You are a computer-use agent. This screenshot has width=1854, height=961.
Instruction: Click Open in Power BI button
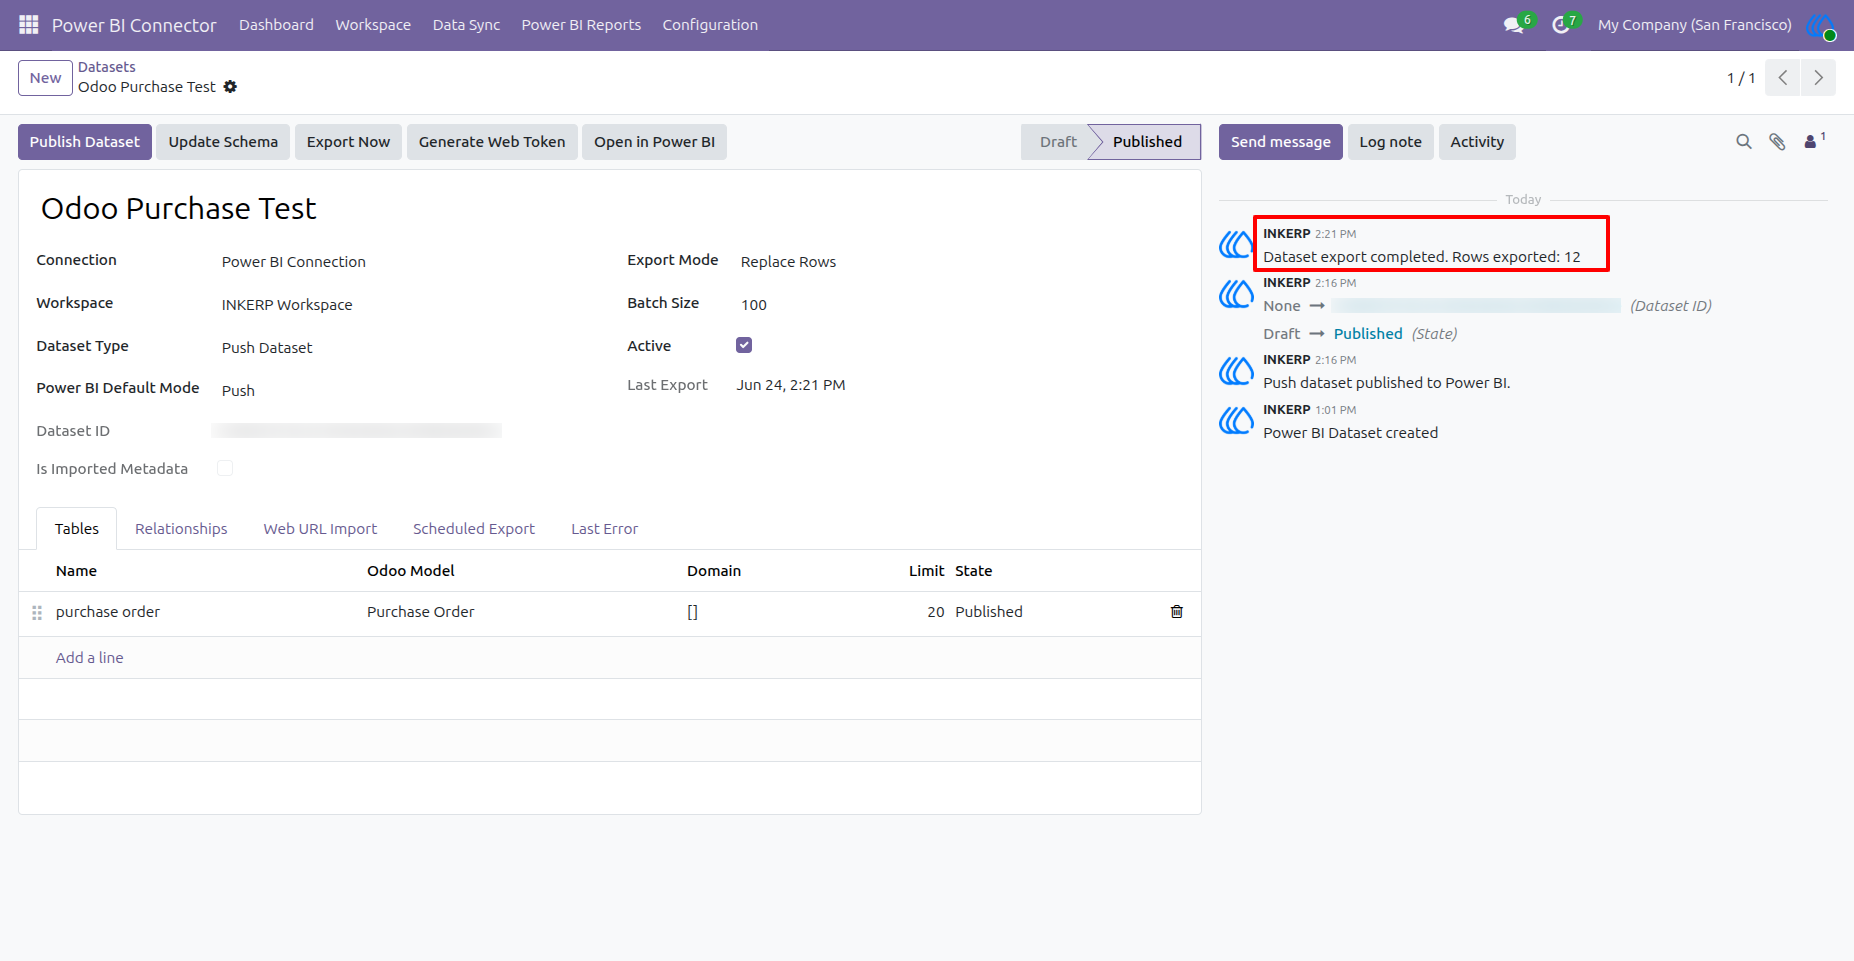(654, 142)
